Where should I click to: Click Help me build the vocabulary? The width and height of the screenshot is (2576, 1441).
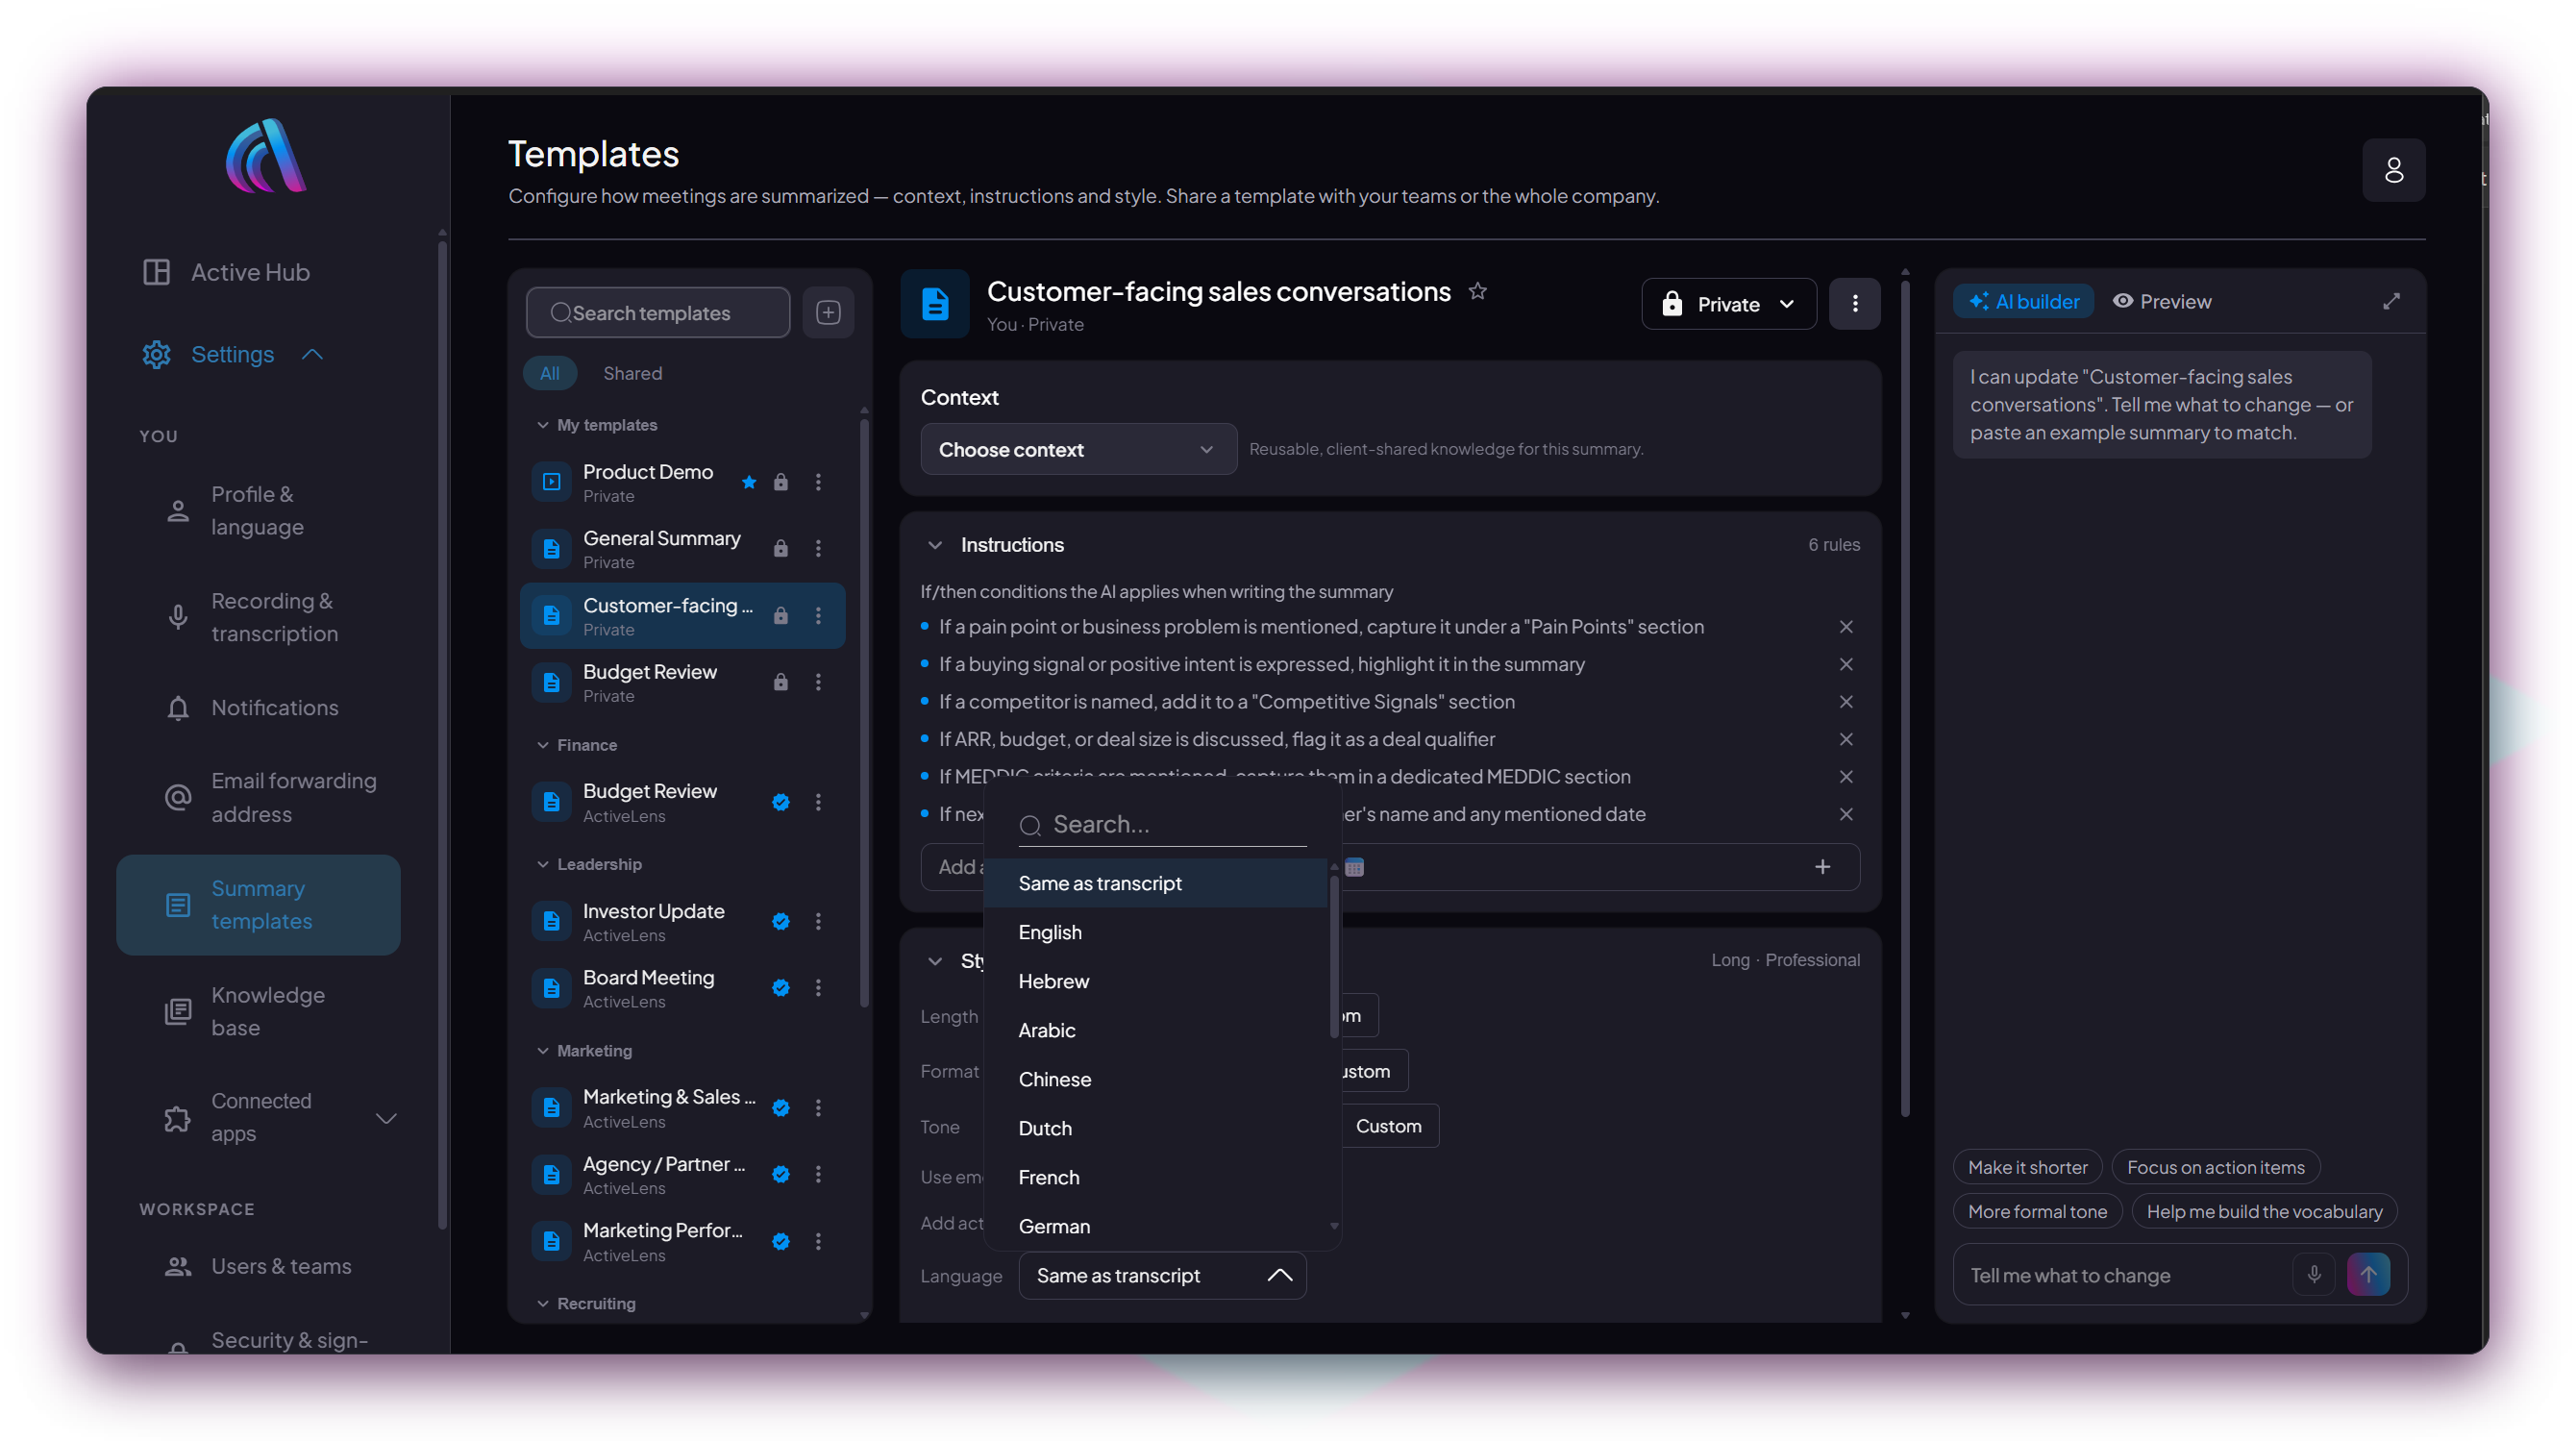click(2264, 1211)
